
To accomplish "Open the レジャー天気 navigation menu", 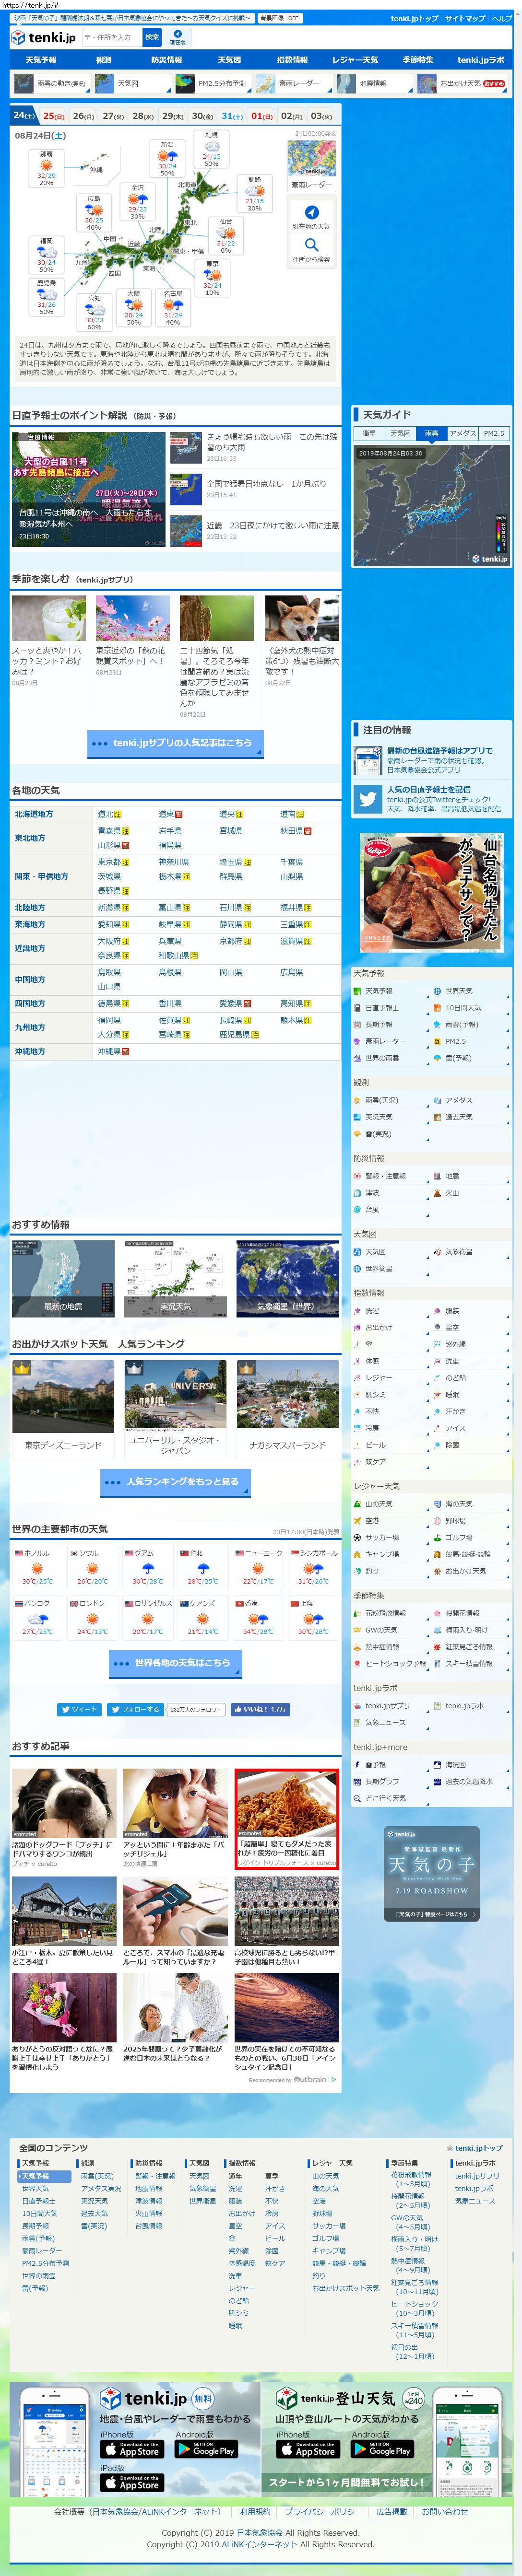I will 355,60.
